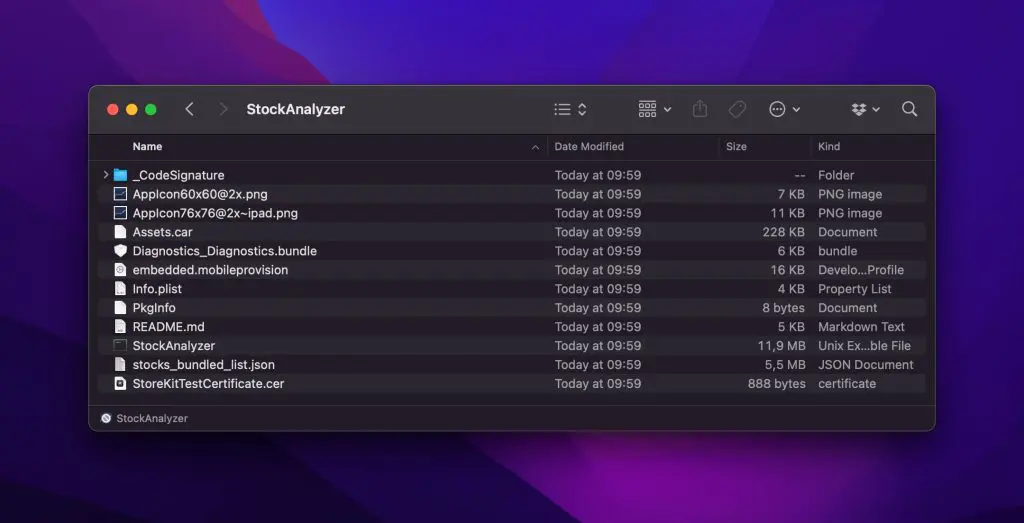The height and width of the screenshot is (523, 1024).
Task: Open the Group By grid dropdown
Action: [654, 109]
